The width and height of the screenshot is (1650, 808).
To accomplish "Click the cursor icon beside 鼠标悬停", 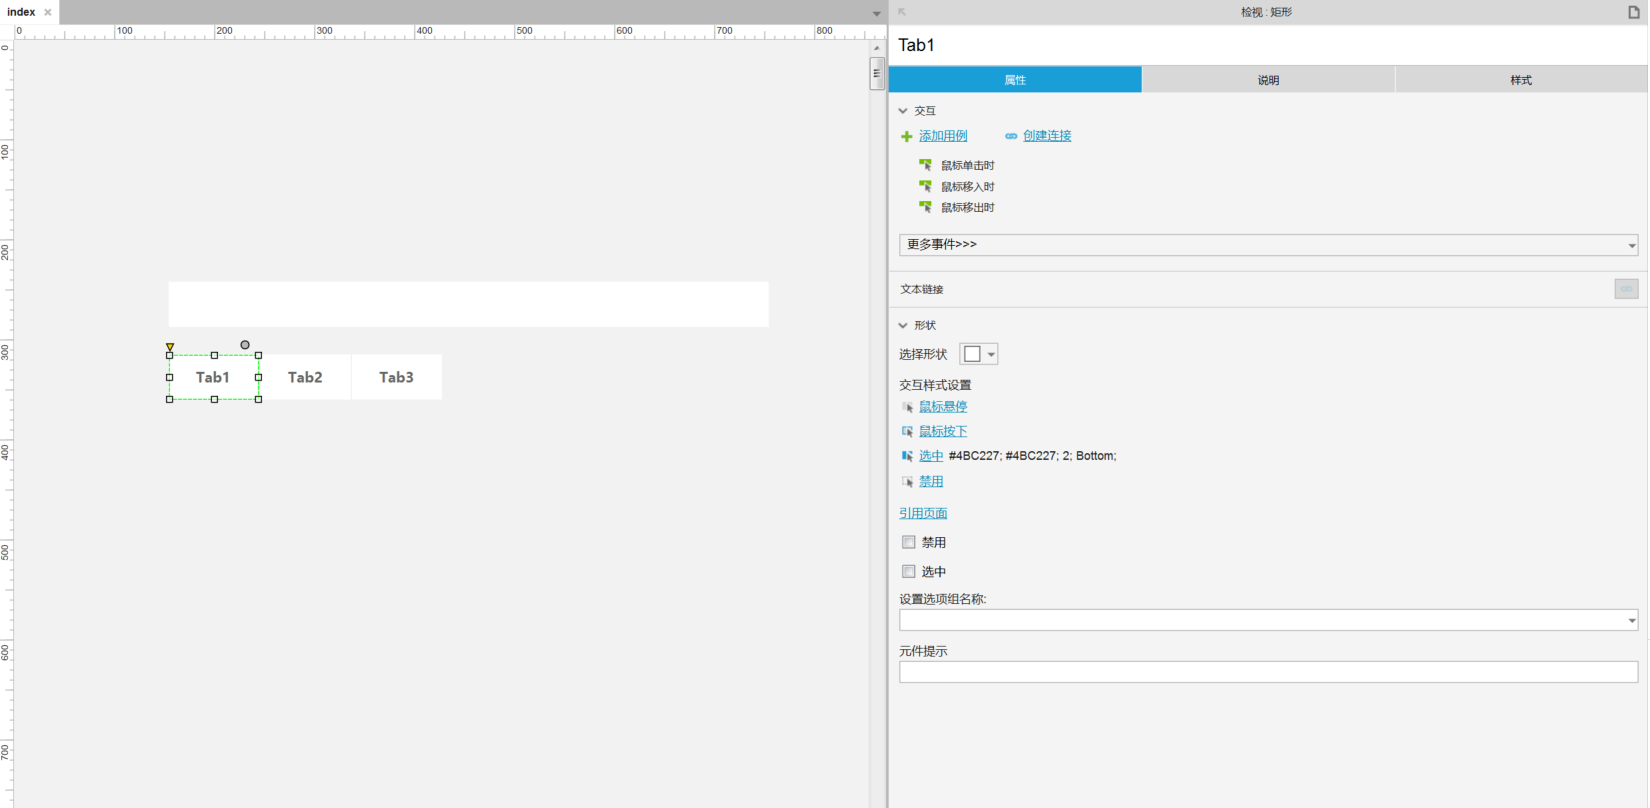I will pyautogui.click(x=908, y=407).
